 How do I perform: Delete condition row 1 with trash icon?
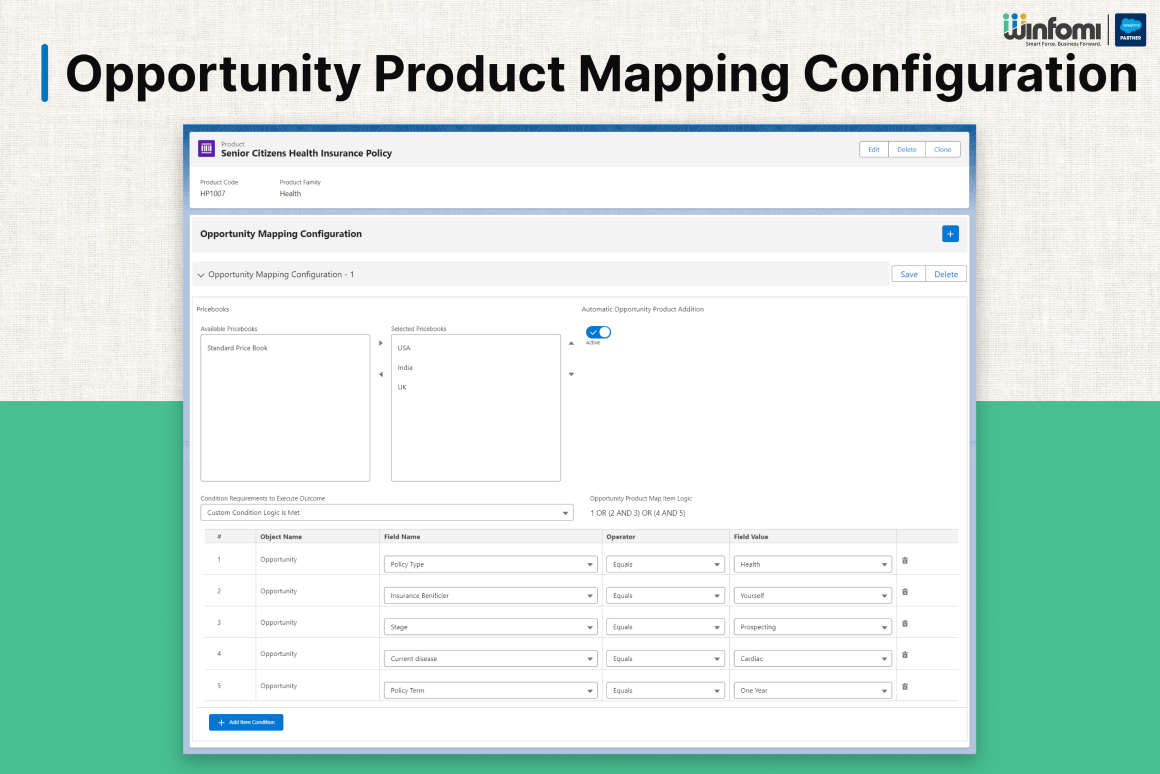pyautogui.click(x=905, y=561)
